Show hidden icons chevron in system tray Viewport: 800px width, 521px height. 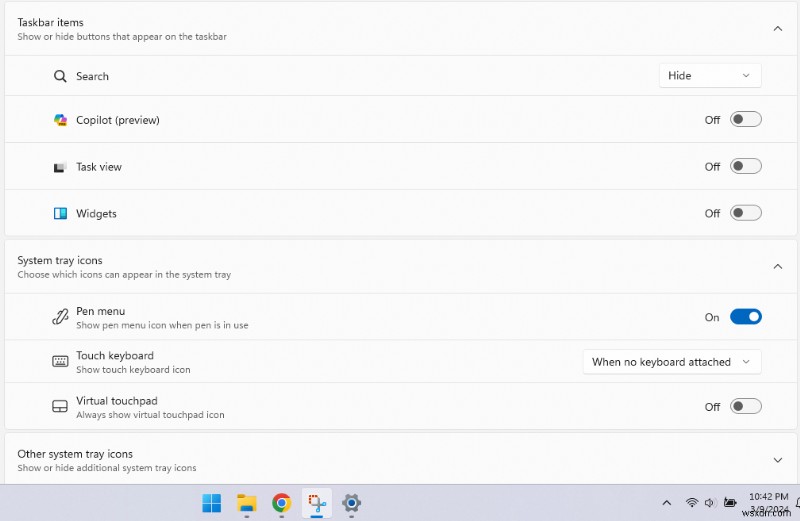pos(666,503)
